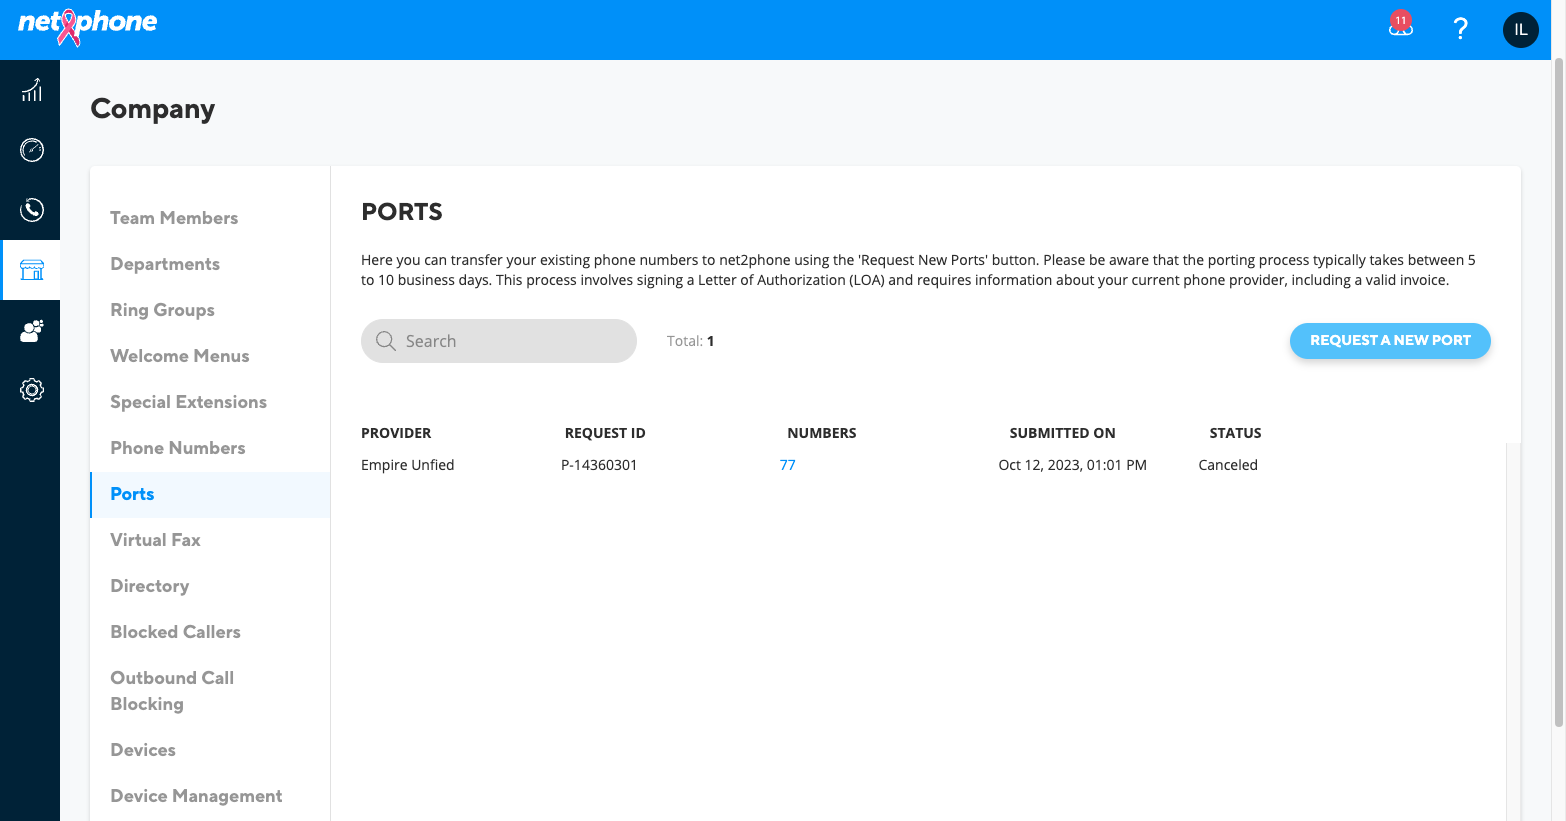Open Special Extensions
This screenshot has height=821, width=1566.
(x=188, y=402)
